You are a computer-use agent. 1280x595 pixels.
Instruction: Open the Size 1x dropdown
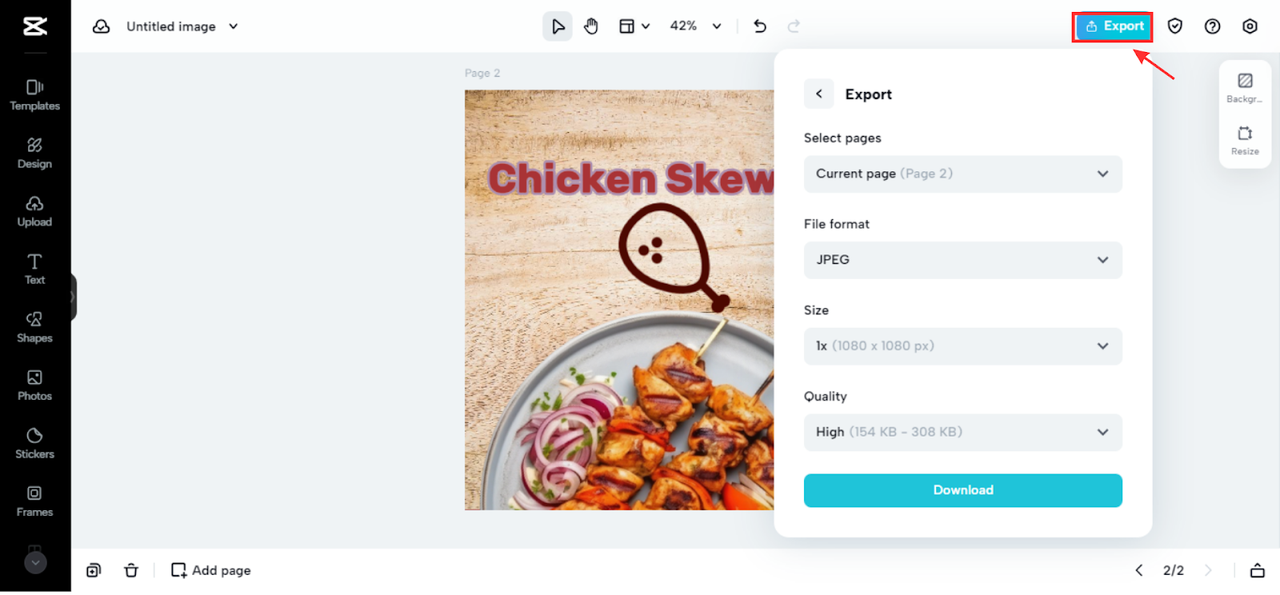click(963, 346)
